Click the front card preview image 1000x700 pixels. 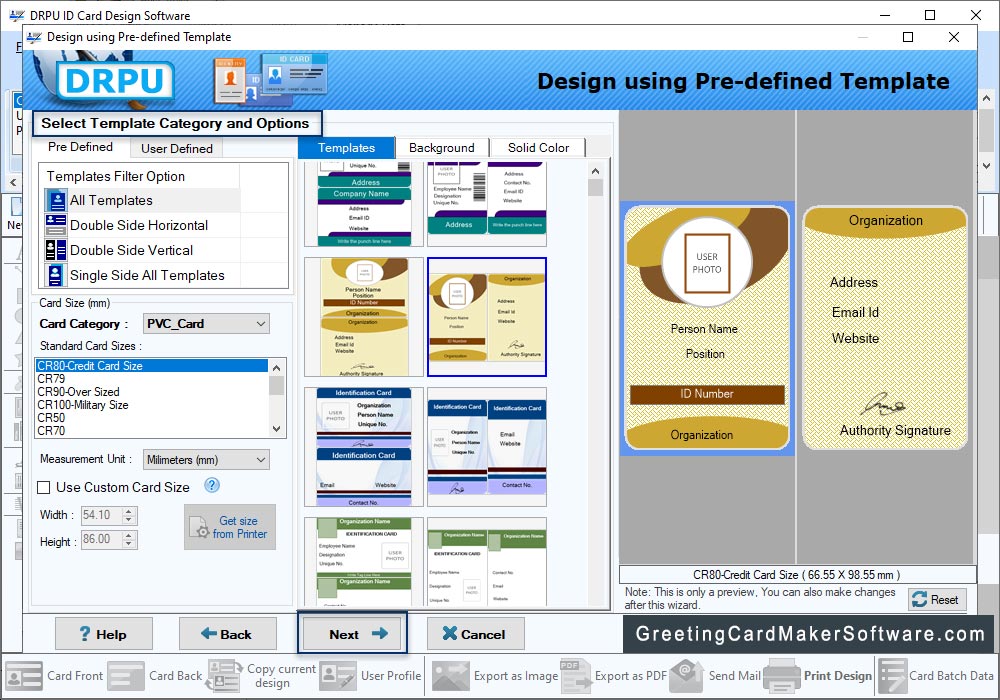pyautogui.click(x=707, y=328)
